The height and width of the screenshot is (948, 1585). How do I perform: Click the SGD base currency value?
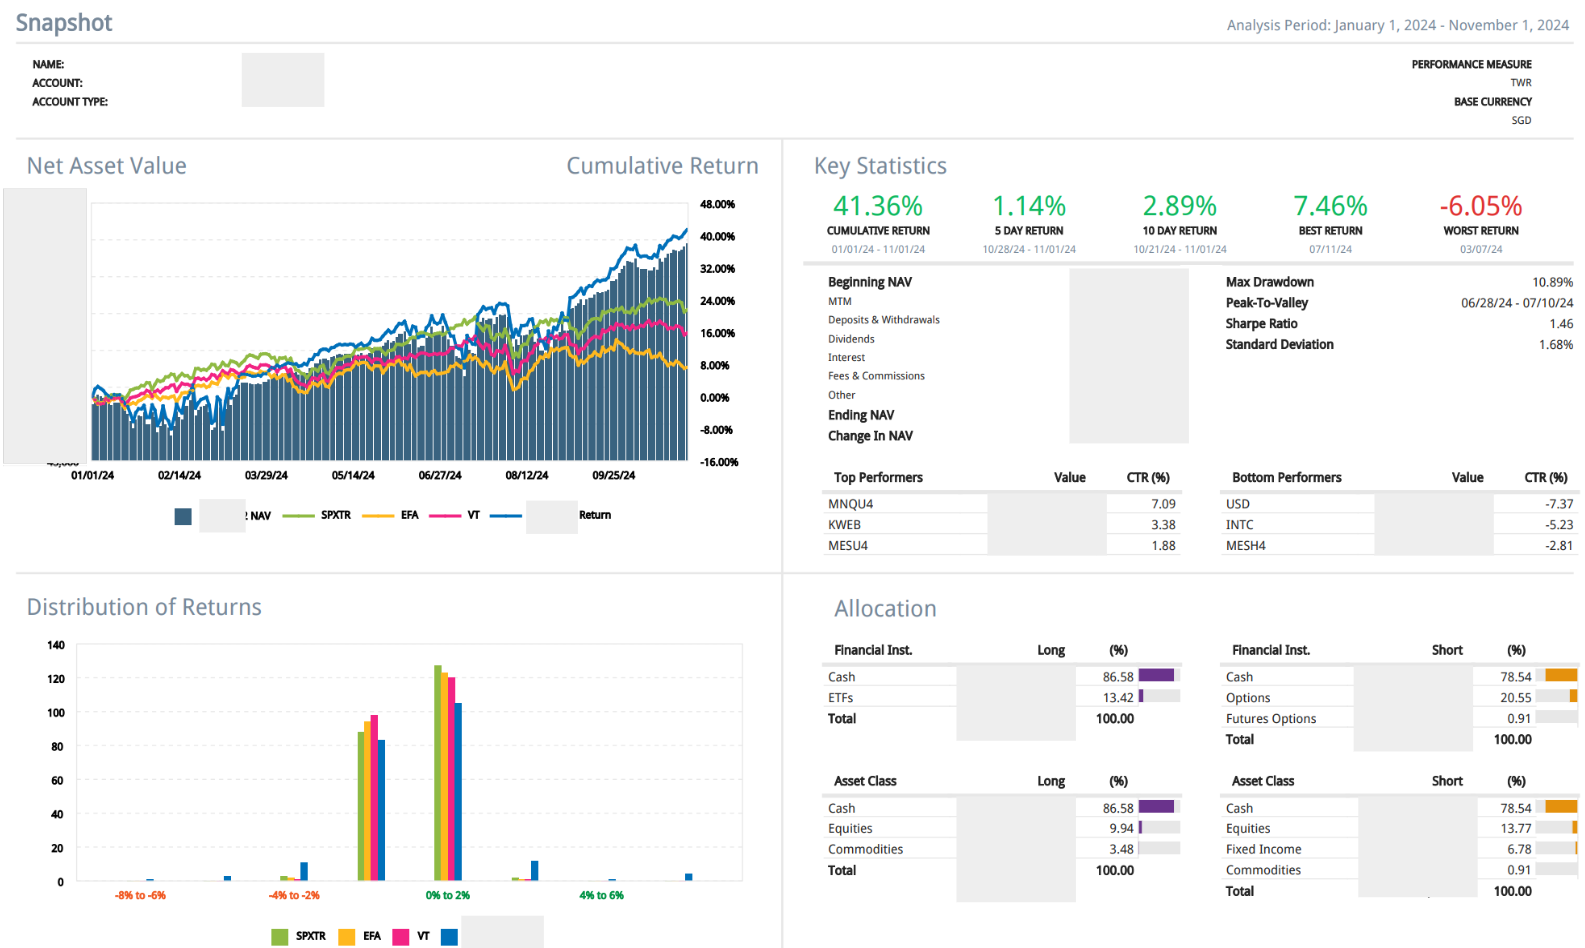click(x=1521, y=120)
